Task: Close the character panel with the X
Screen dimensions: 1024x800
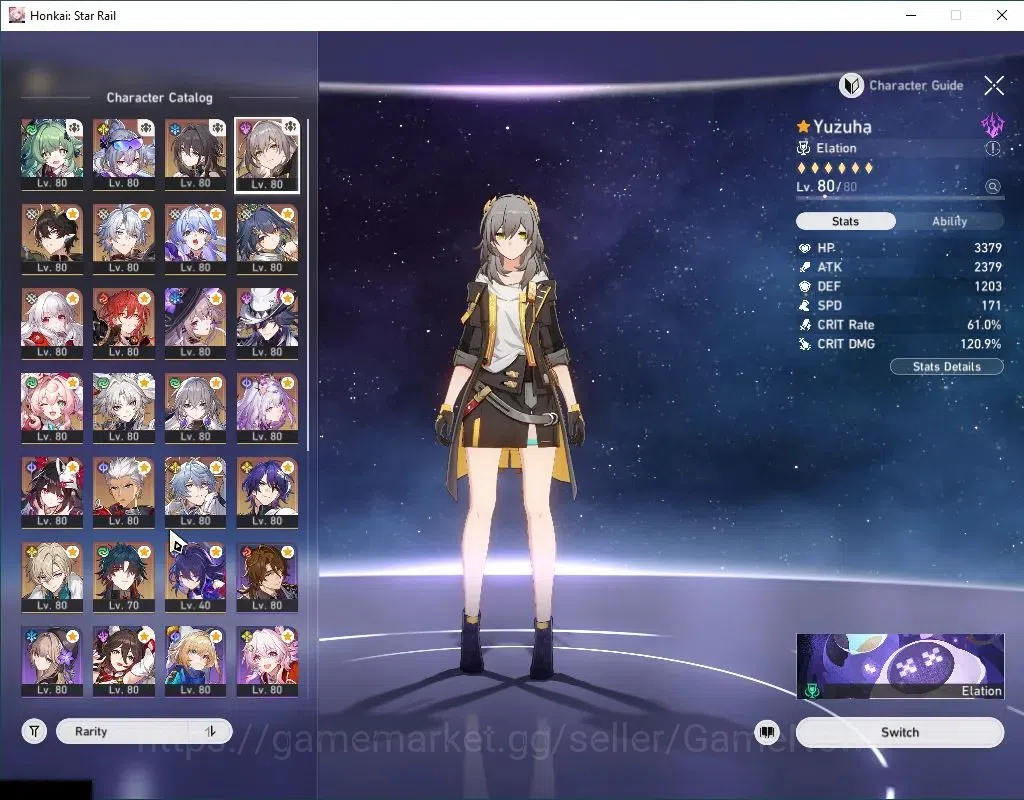Action: pyautogui.click(x=994, y=85)
